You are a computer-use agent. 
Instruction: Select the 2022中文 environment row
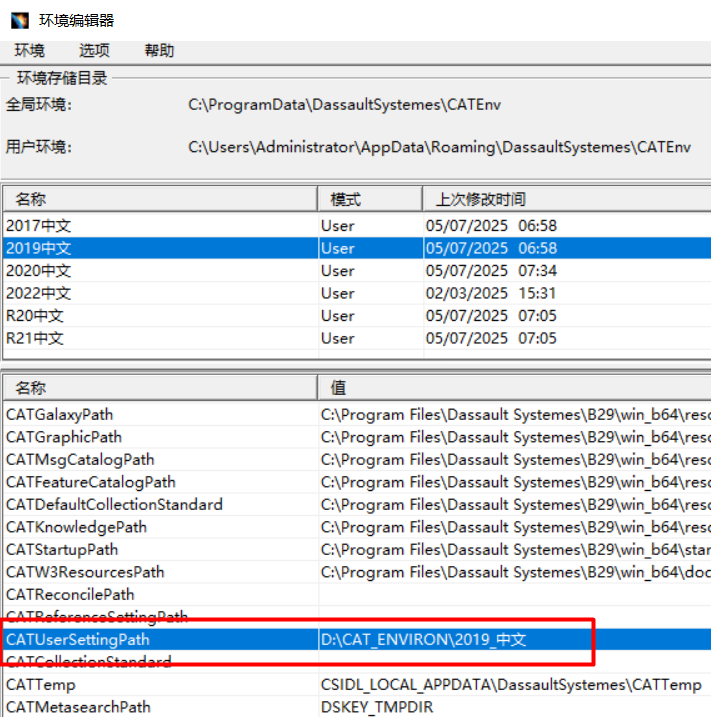(38, 293)
